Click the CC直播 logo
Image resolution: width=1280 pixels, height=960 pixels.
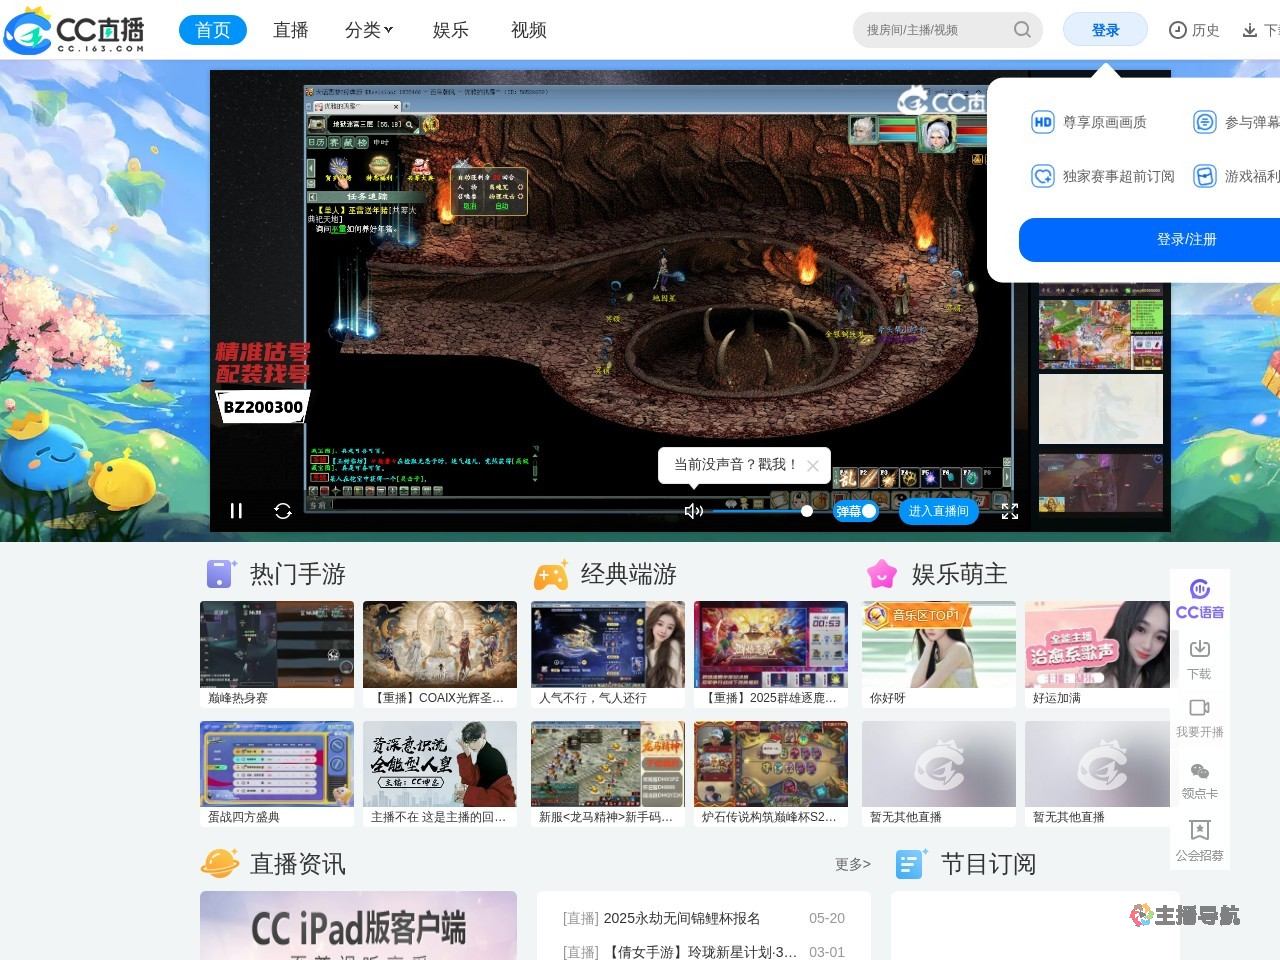pyautogui.click(x=75, y=29)
